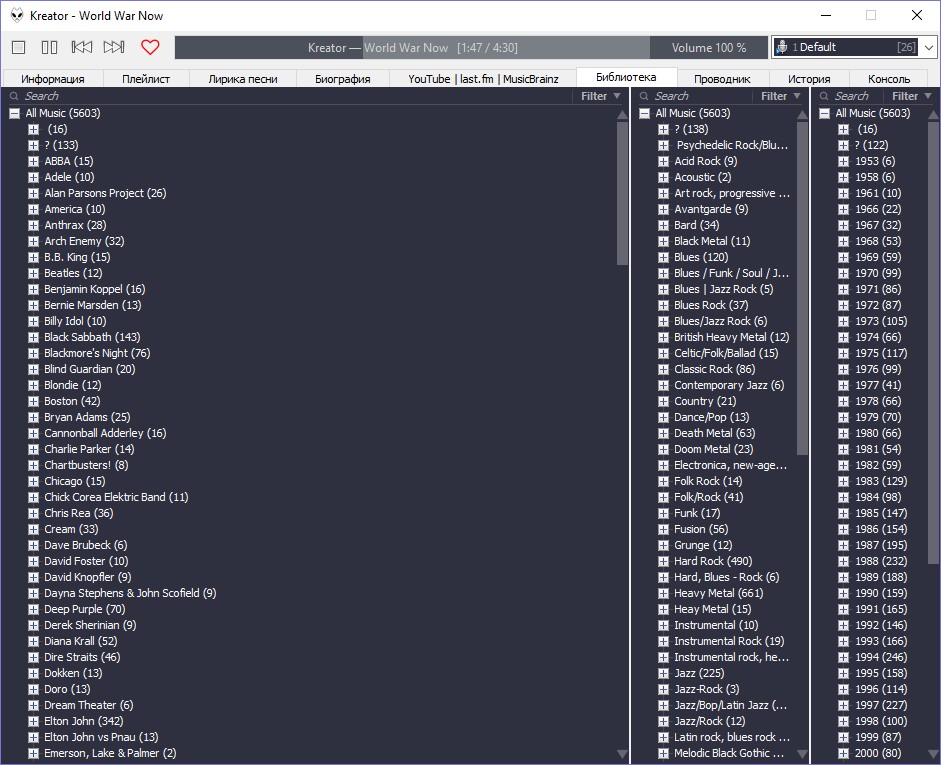Screen dimensions: 941x765
Task: Adjust the Volume 100 % bar
Action: pos(709,47)
